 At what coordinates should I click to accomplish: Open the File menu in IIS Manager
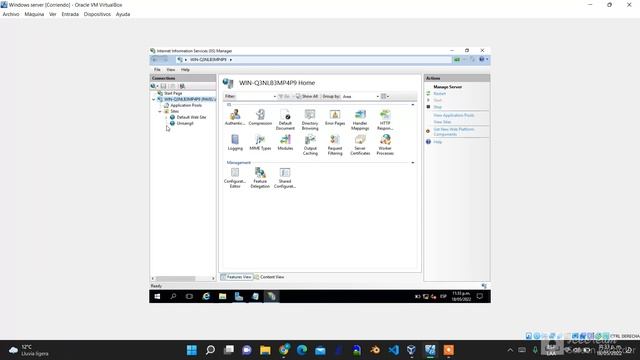[x=157, y=70]
